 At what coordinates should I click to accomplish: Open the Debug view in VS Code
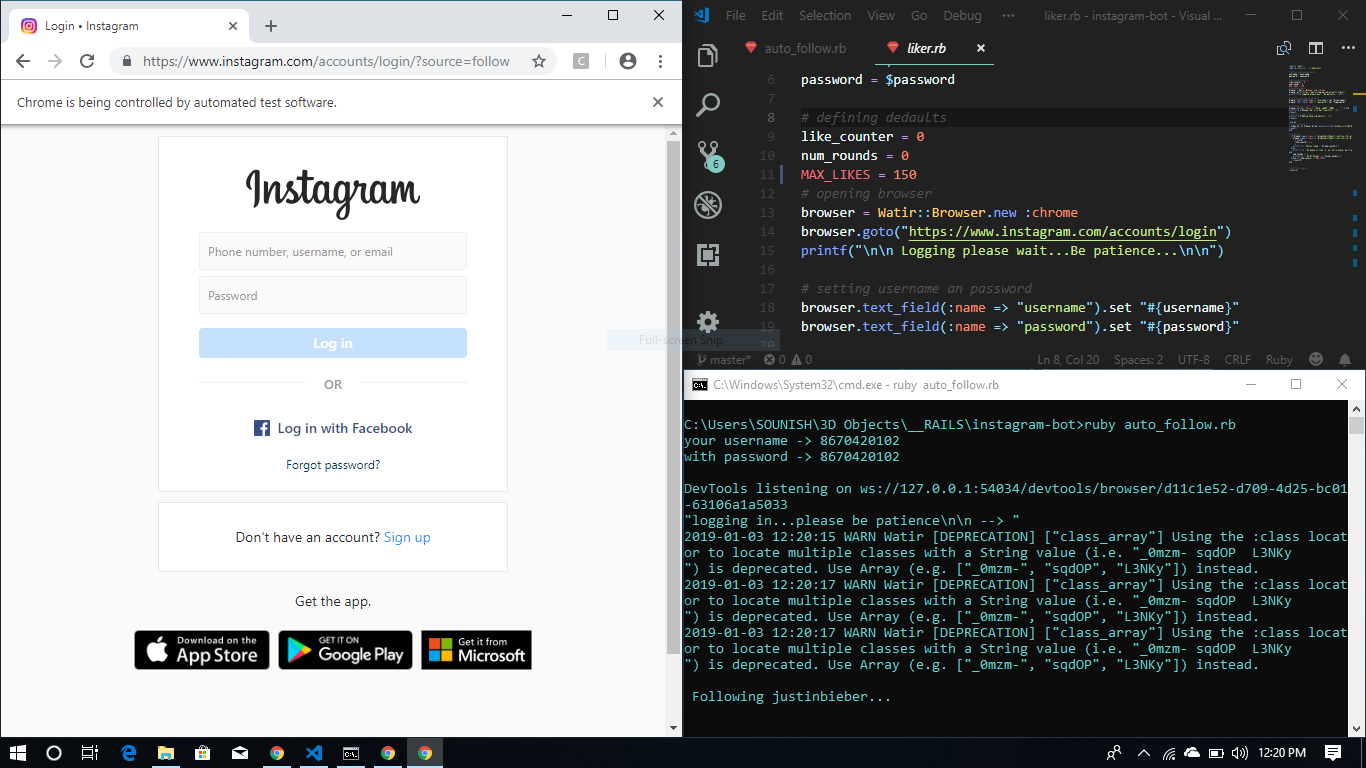708,205
